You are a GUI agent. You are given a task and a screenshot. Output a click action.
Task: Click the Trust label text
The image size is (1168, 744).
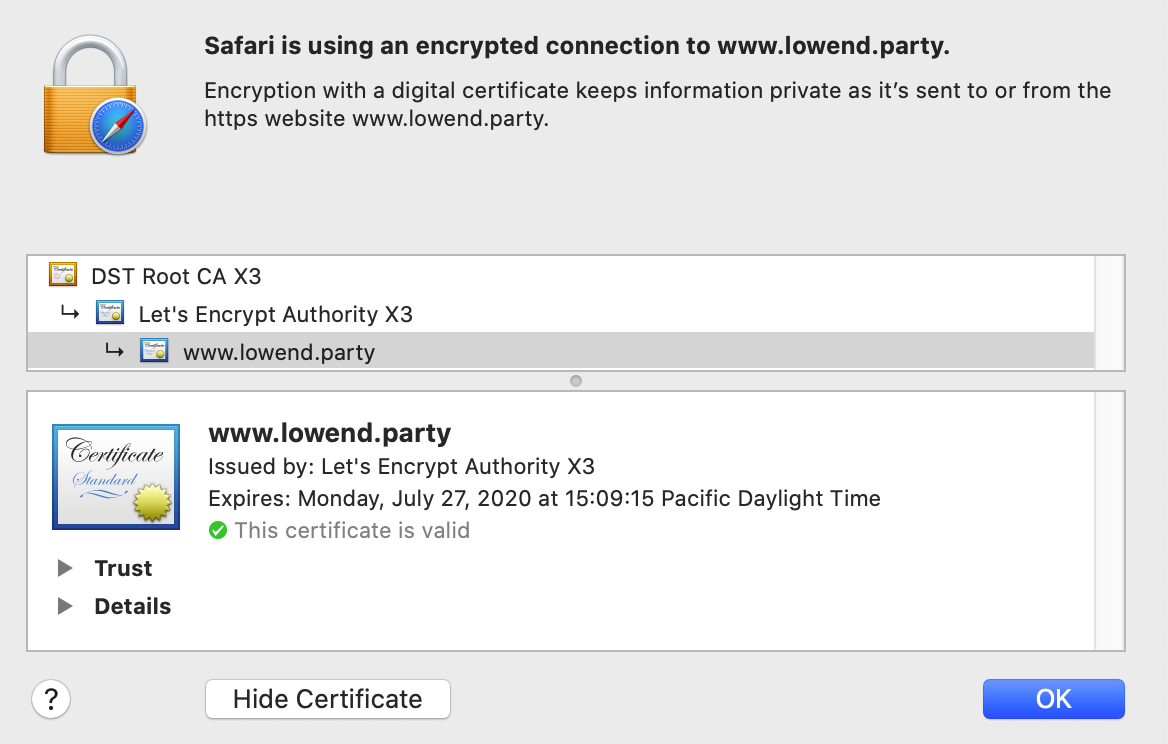[x=123, y=568]
